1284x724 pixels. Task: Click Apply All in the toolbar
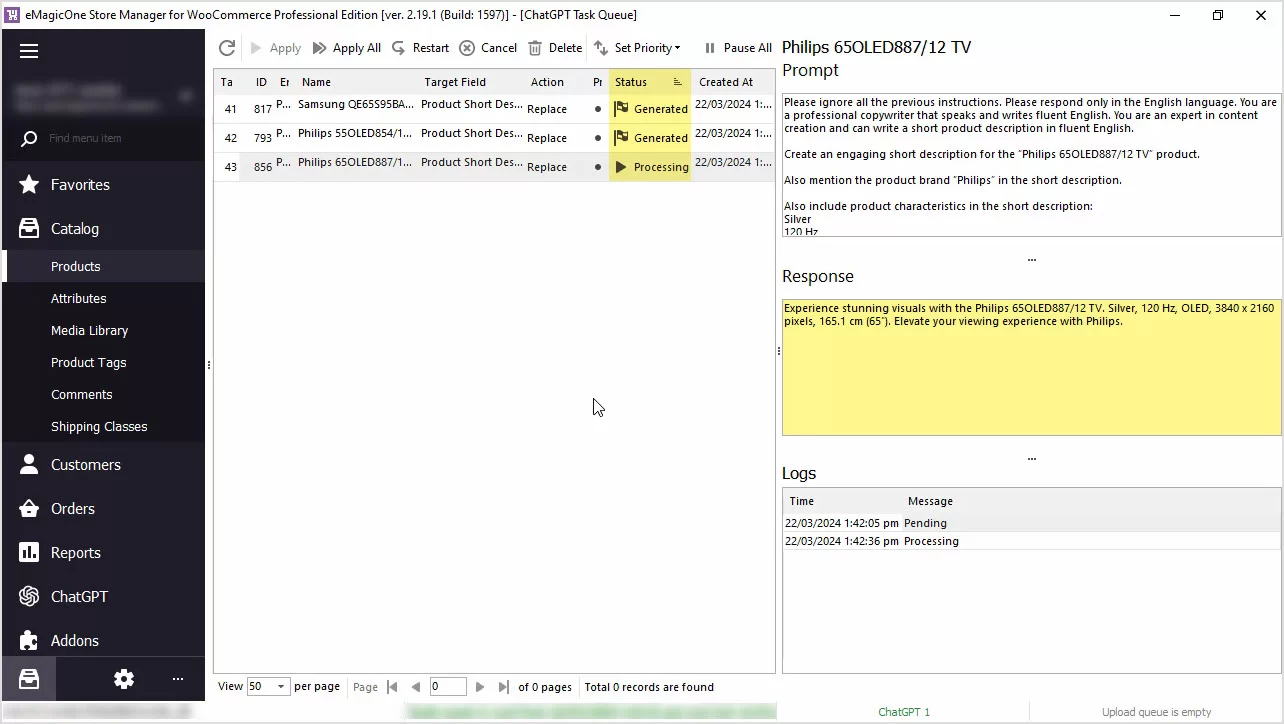(x=346, y=48)
